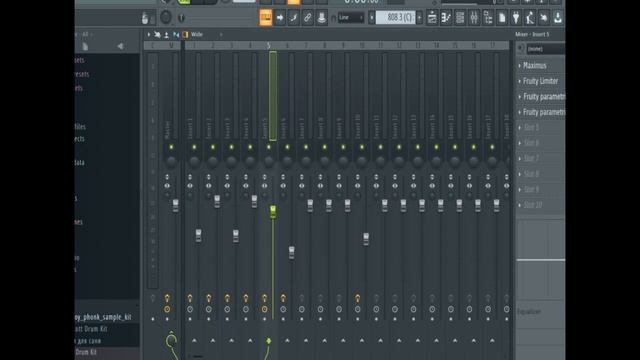Click the stamp-shaped icon beside the link icon
The height and width of the screenshot is (360, 640).
pos(322,18)
